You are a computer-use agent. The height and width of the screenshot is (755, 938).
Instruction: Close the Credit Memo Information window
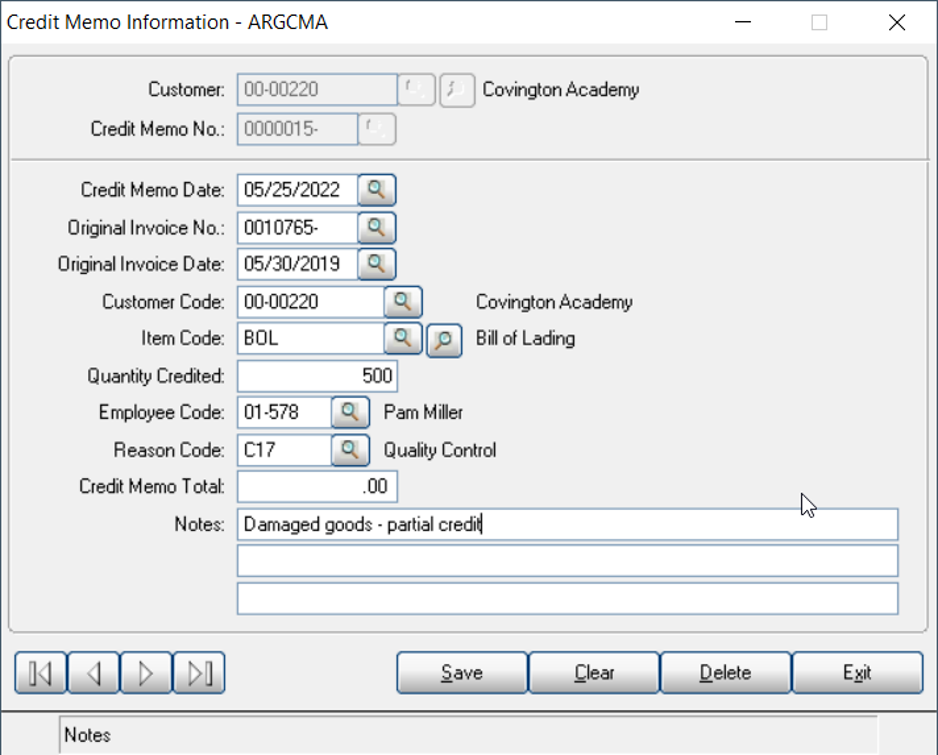897,23
